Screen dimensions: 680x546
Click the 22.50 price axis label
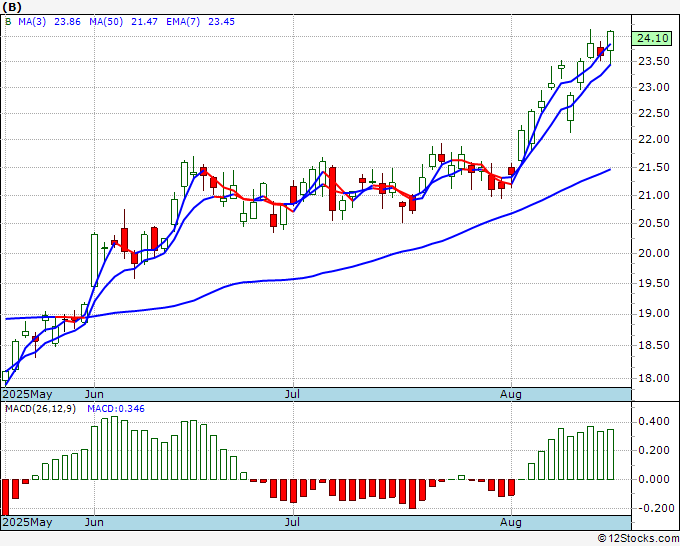[654, 114]
